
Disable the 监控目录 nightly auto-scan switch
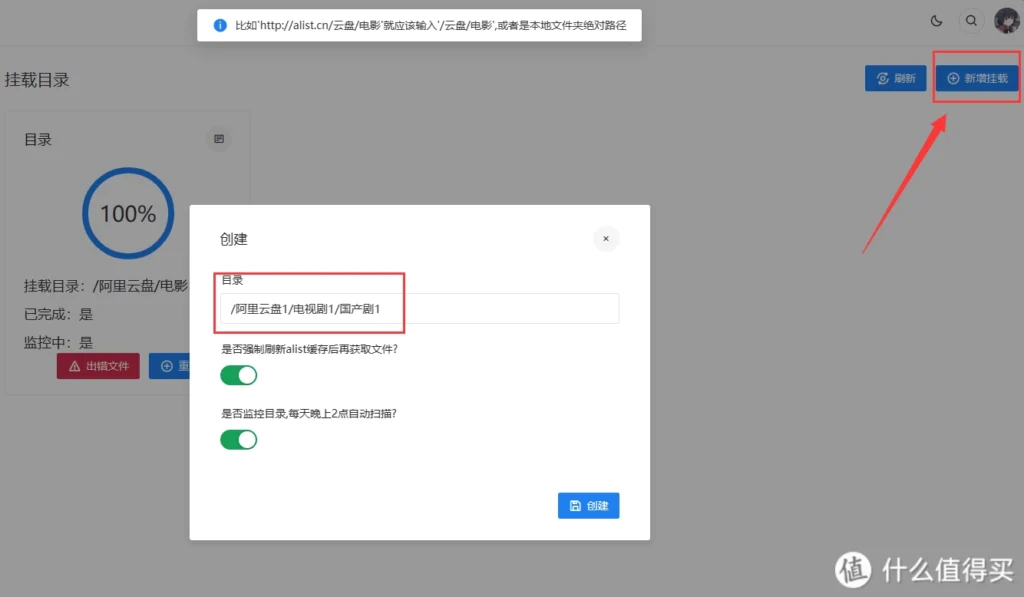[239, 439]
